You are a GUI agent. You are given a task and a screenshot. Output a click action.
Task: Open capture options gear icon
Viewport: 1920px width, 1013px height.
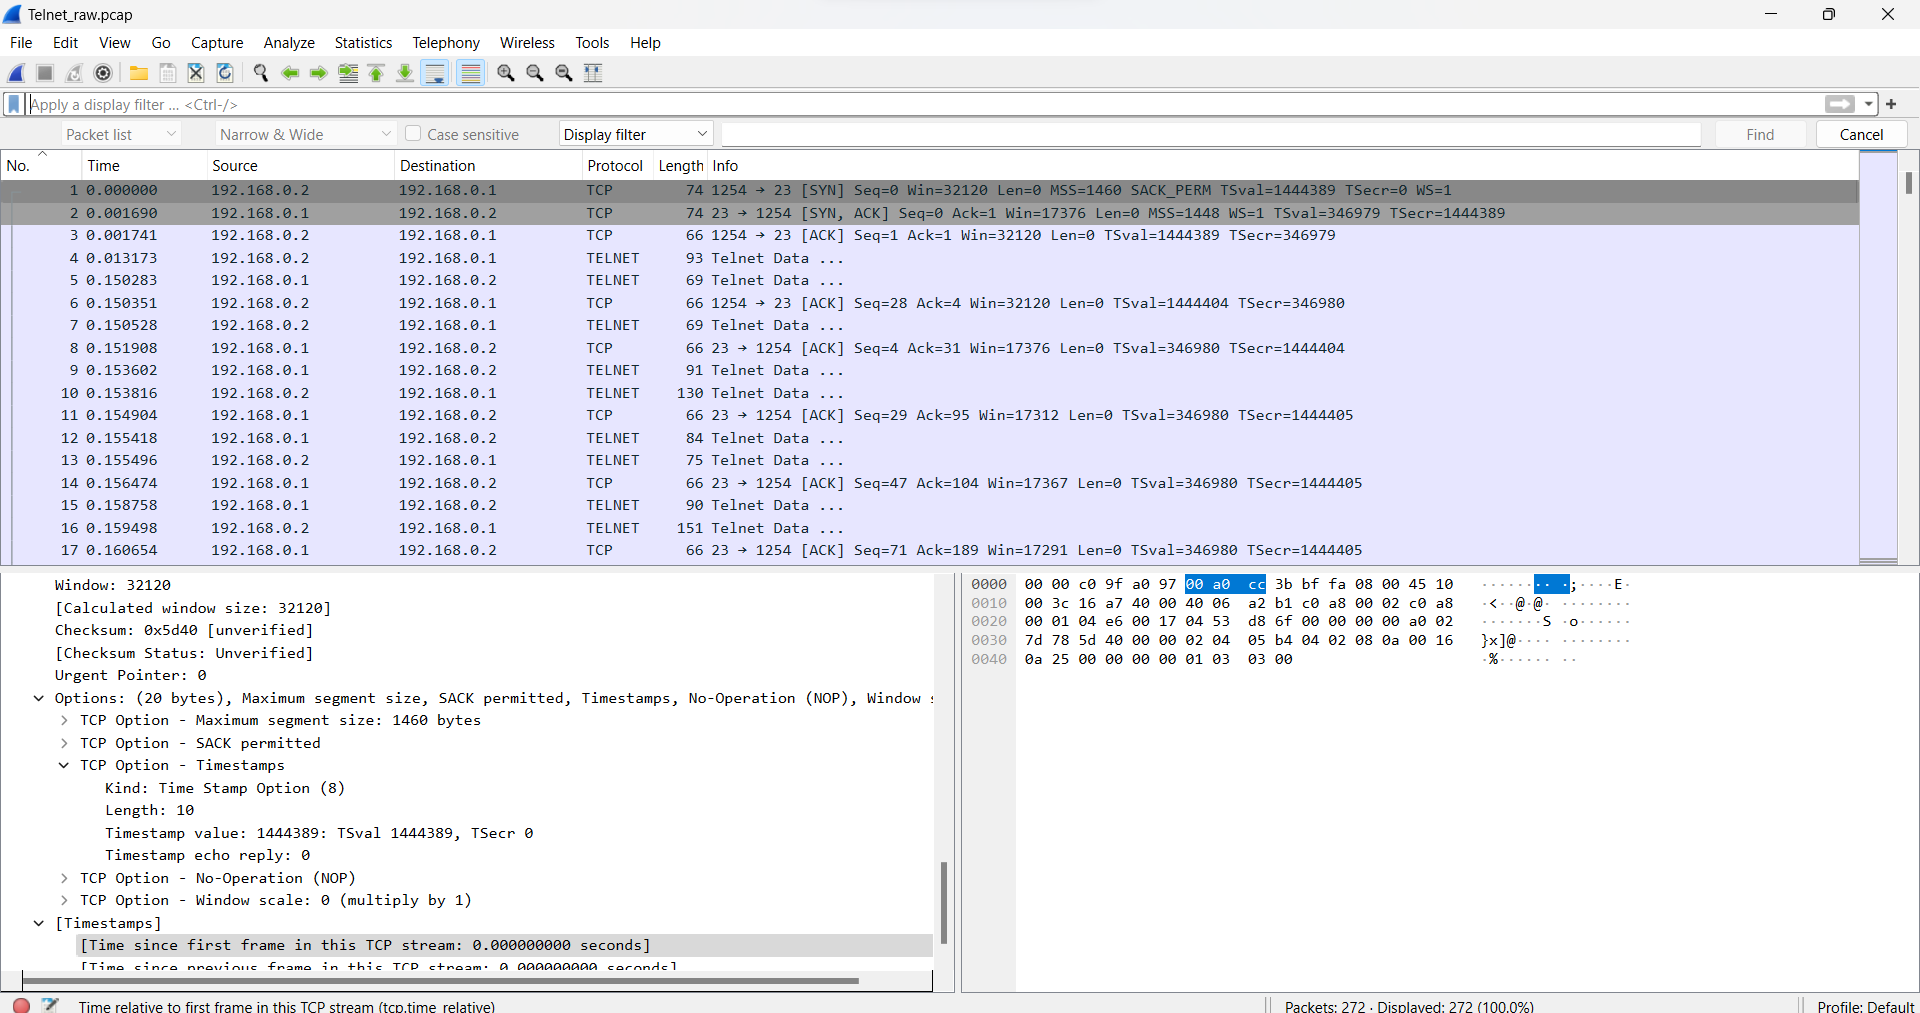pos(103,73)
